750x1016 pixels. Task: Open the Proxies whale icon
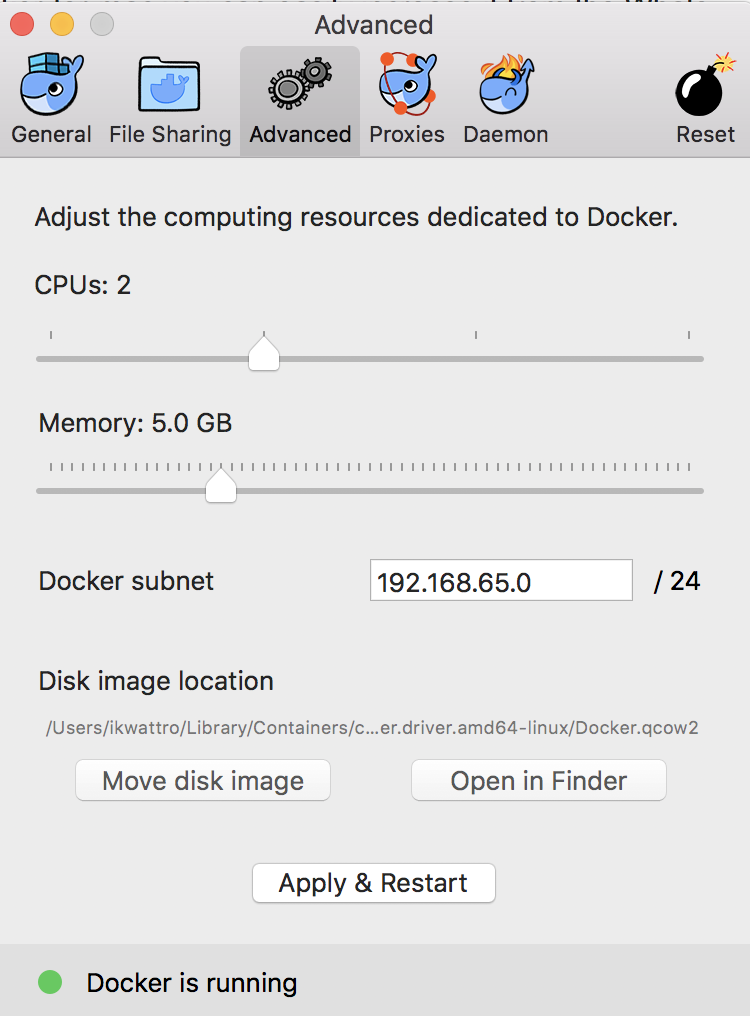click(x=407, y=85)
